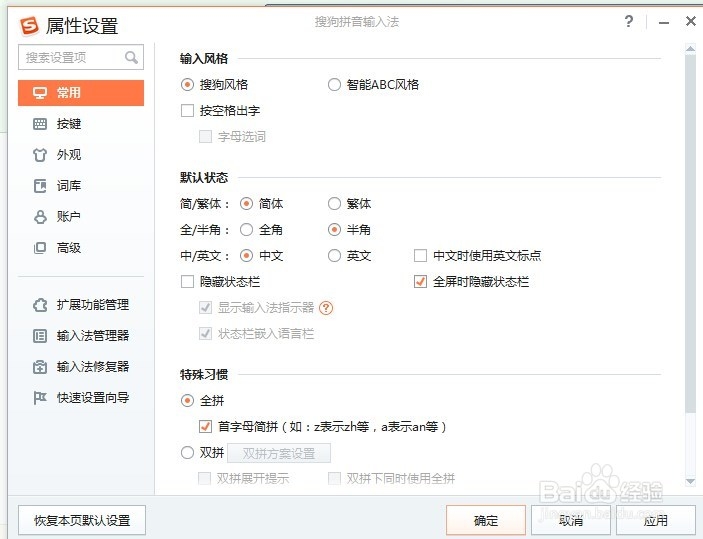Image resolution: width=703 pixels, height=539 pixels.
Task: Choose 简体 as default script
Action: (246, 204)
